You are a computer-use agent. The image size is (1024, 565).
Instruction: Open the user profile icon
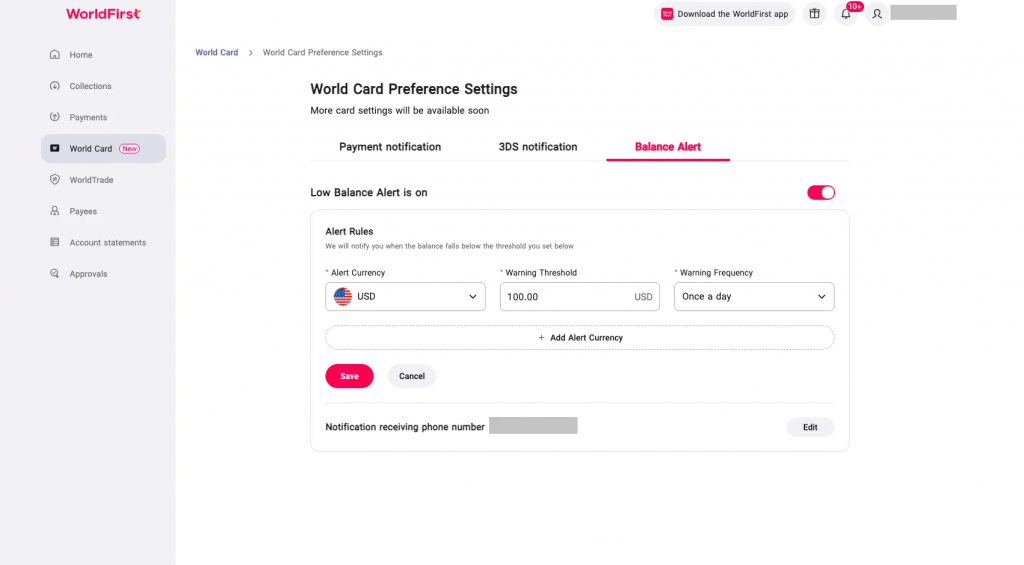click(877, 14)
